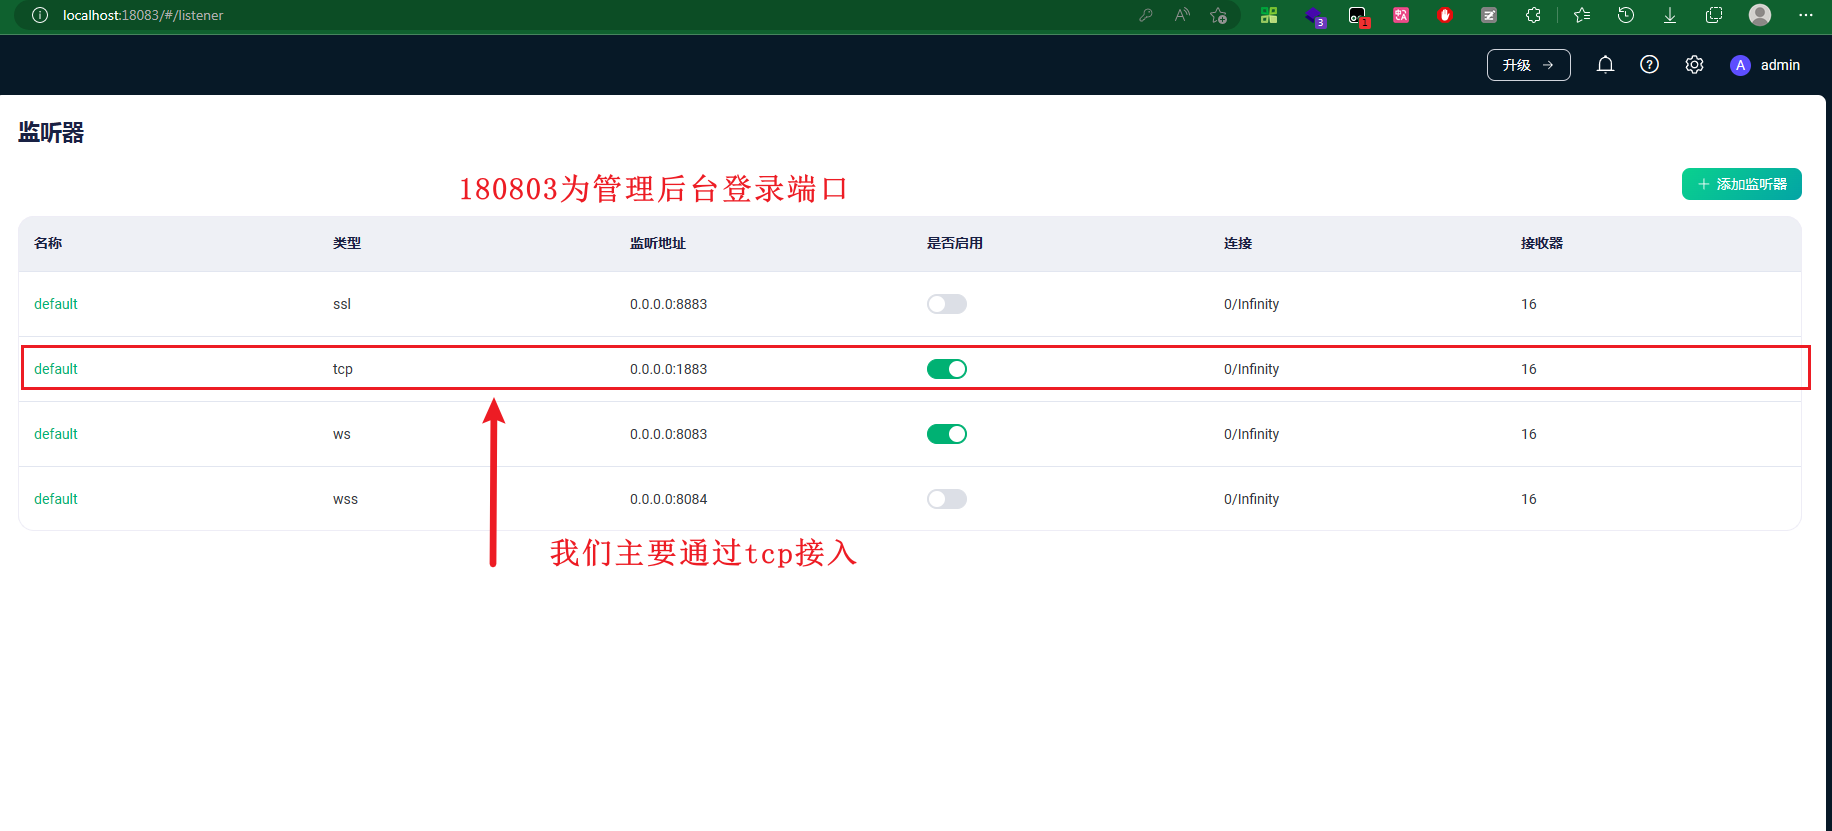Screen dimensions: 1832x831
Task: Click the green grid extension icon
Action: tap(1269, 15)
